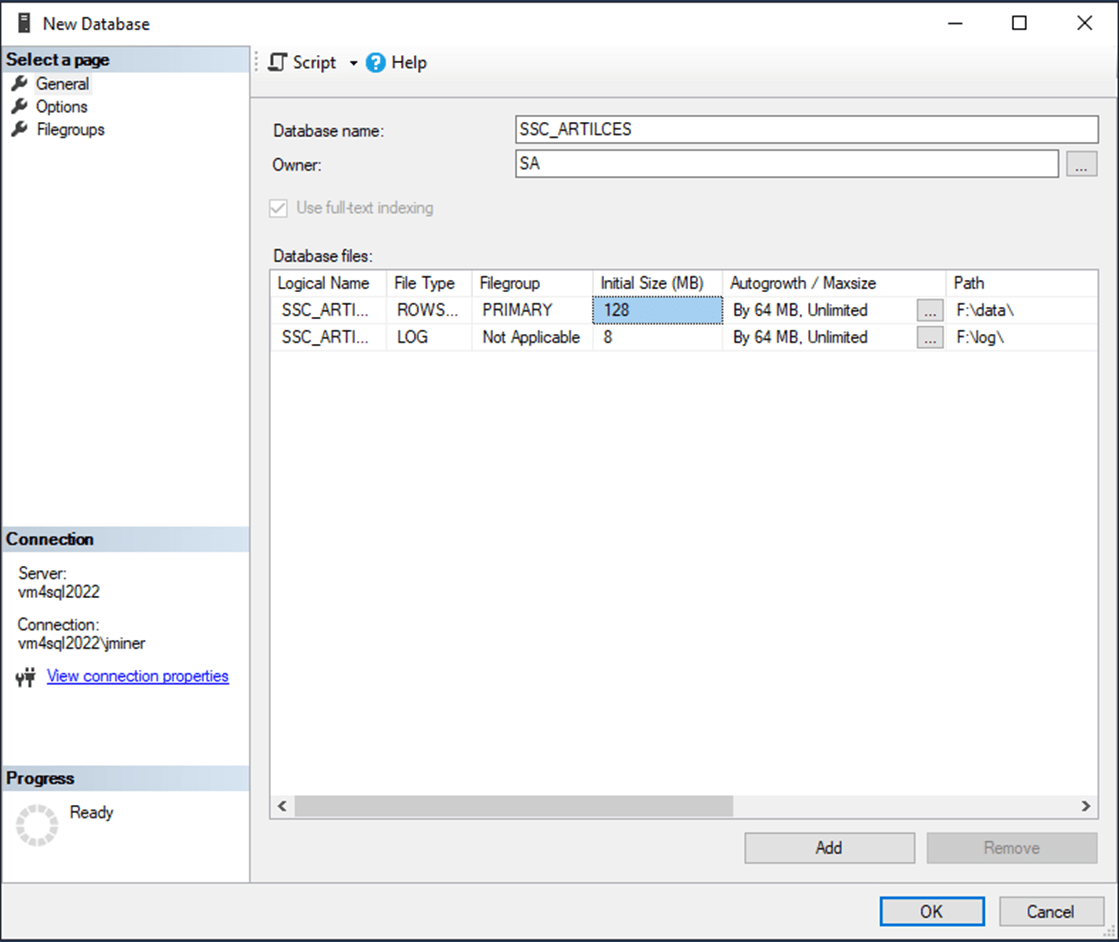Click the Path column header
Screen dimensions: 1119x942
point(1021,283)
